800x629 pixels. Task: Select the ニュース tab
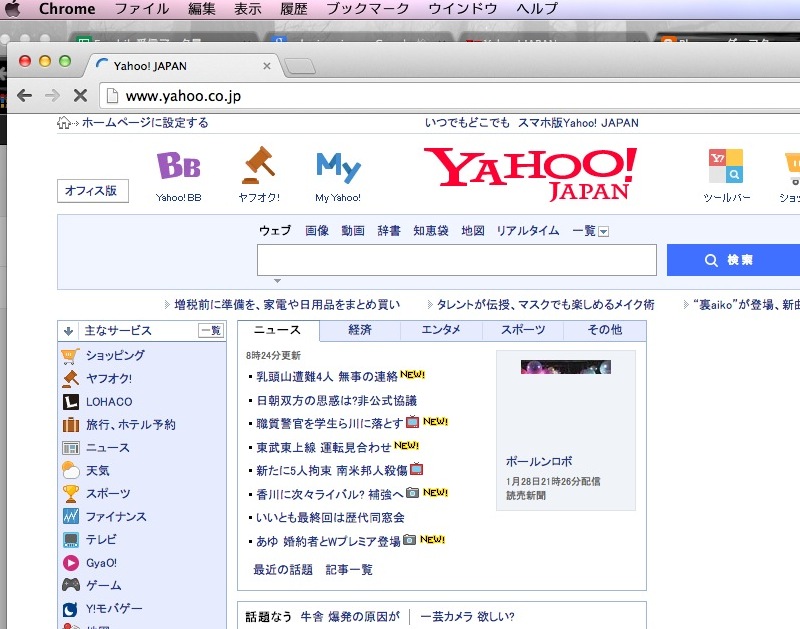click(279, 330)
